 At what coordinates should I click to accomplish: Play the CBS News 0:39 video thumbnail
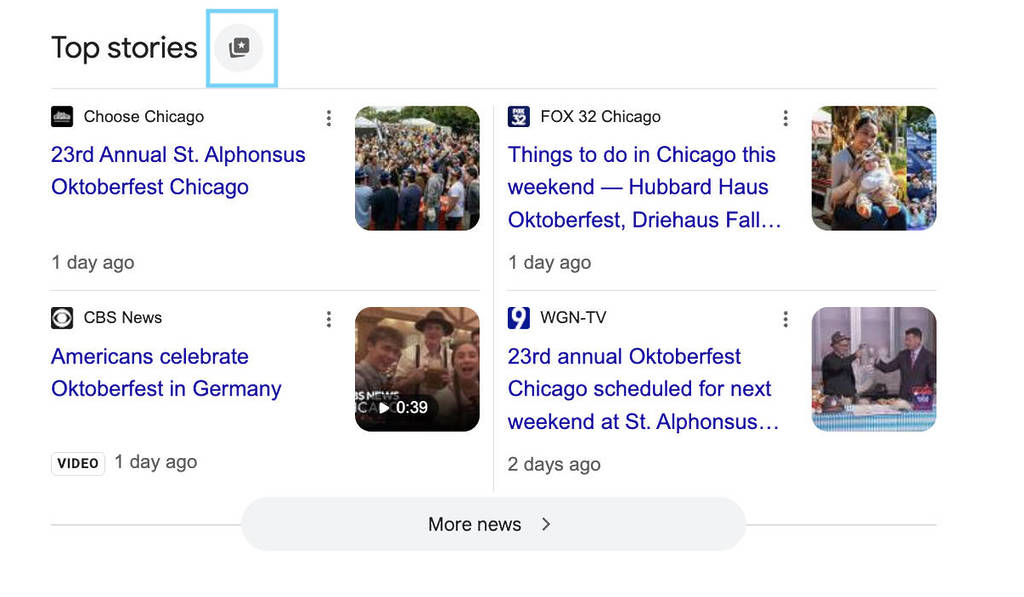click(417, 369)
